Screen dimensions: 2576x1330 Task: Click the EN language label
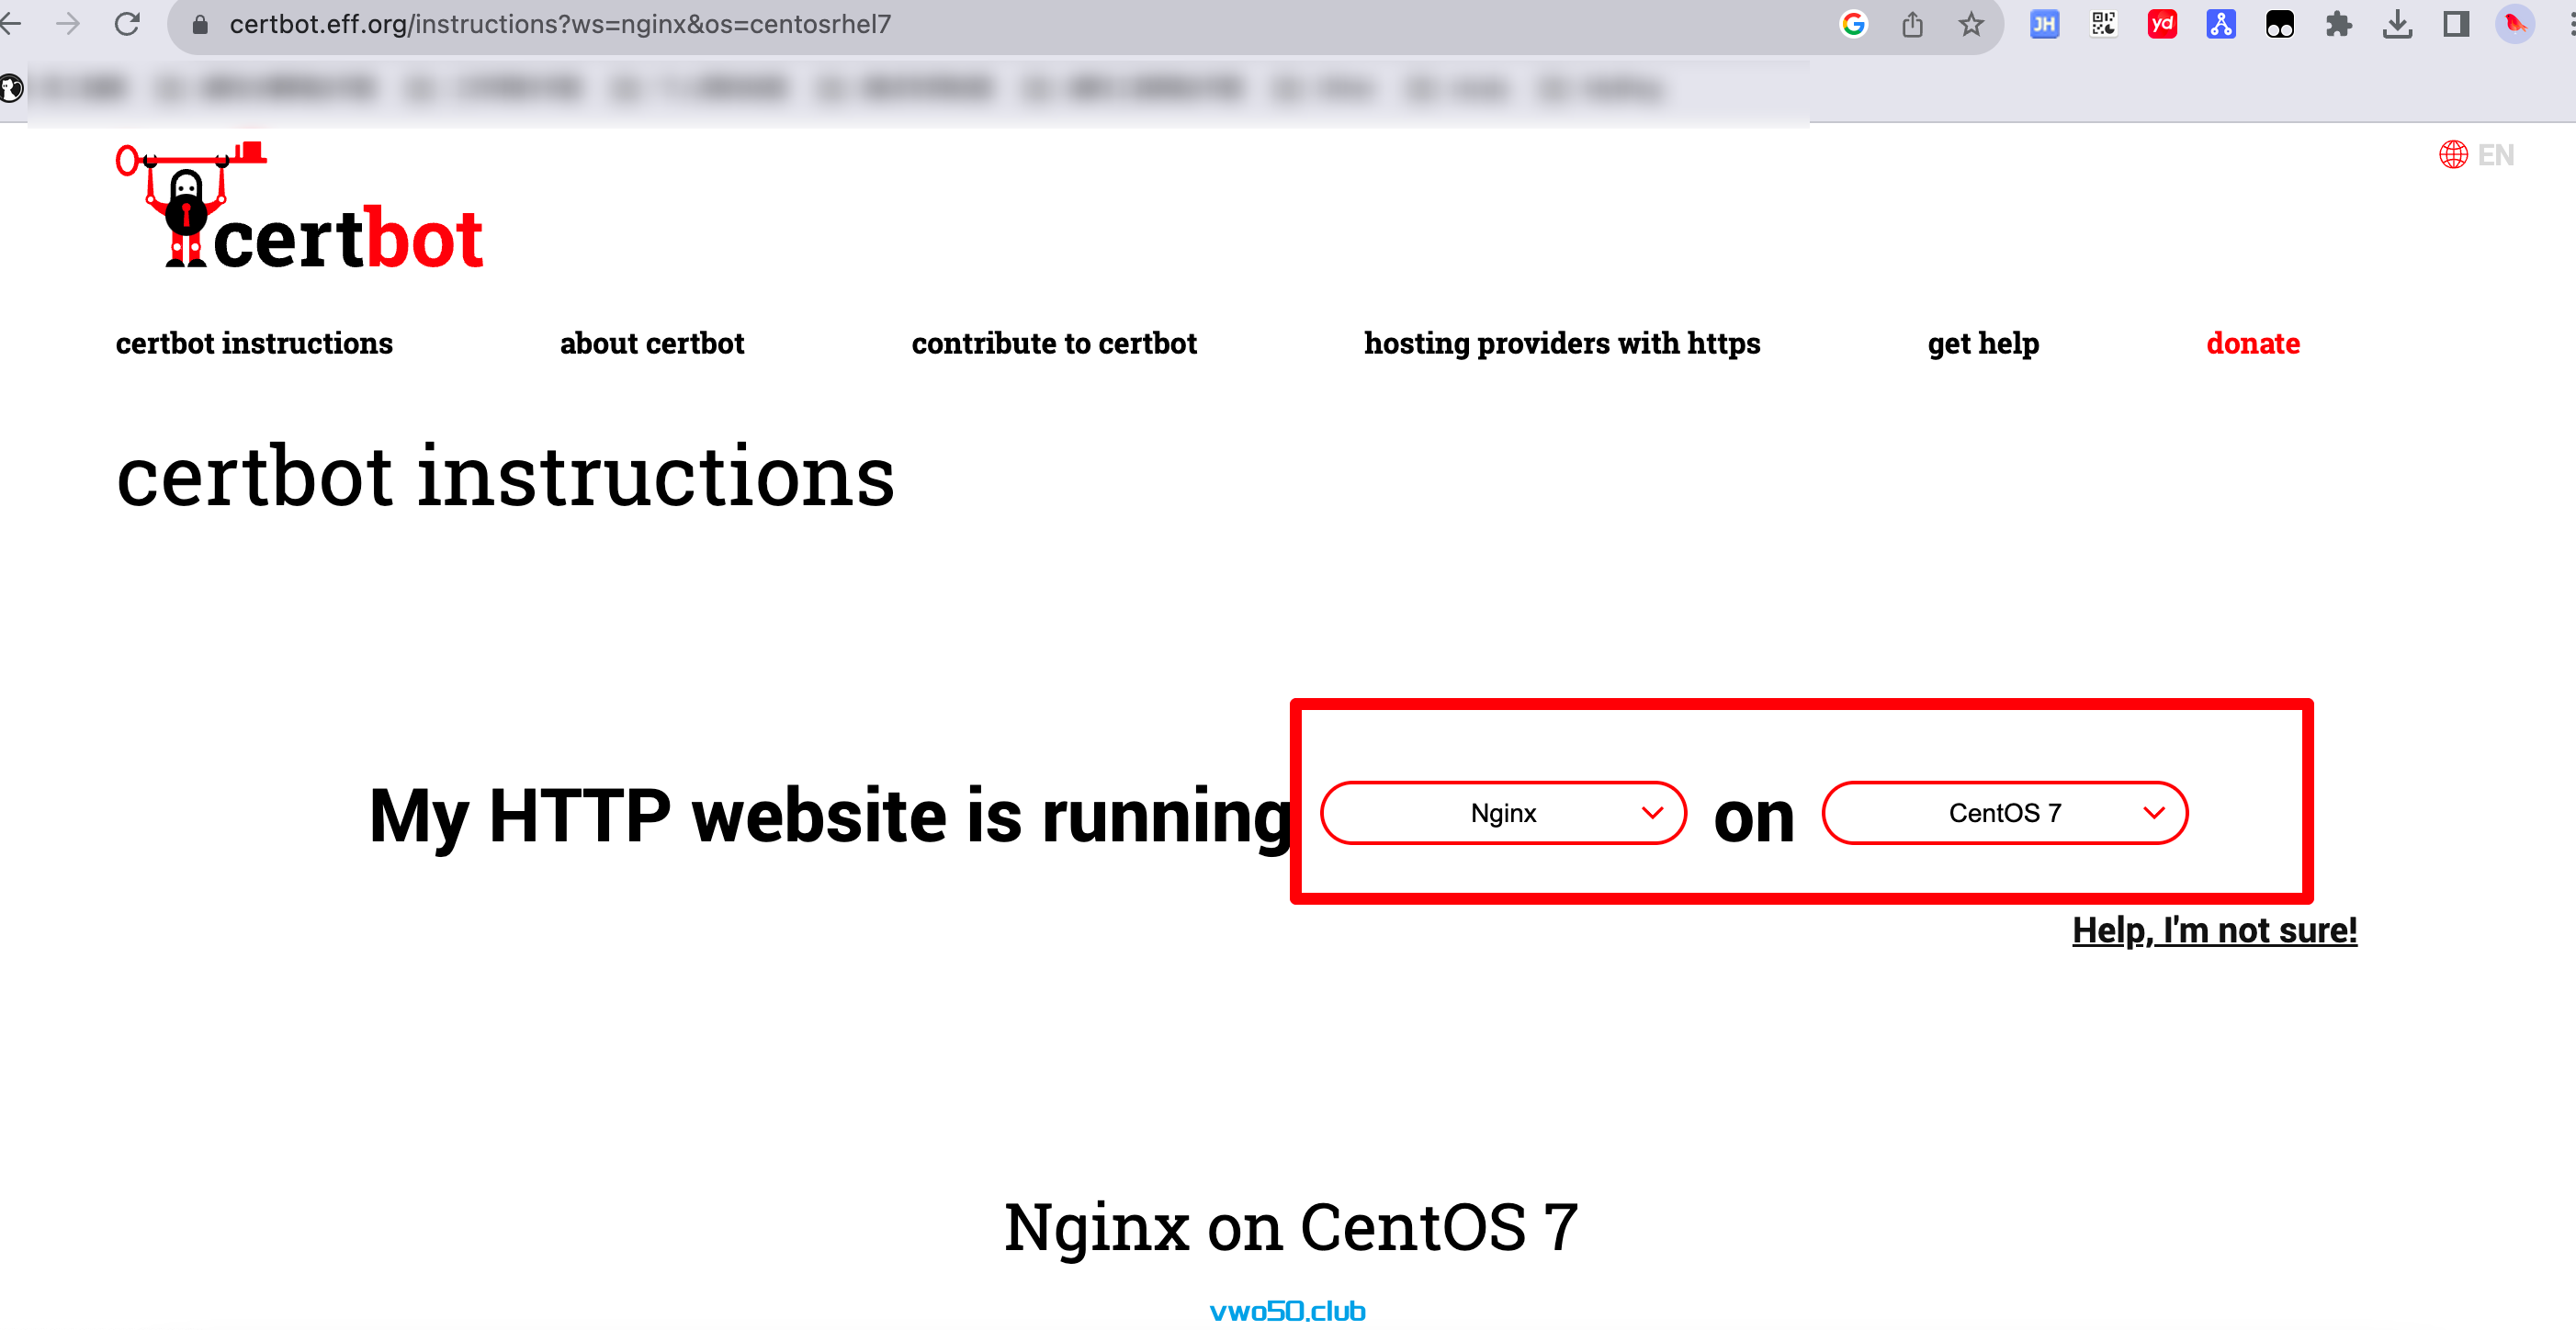click(x=2496, y=155)
